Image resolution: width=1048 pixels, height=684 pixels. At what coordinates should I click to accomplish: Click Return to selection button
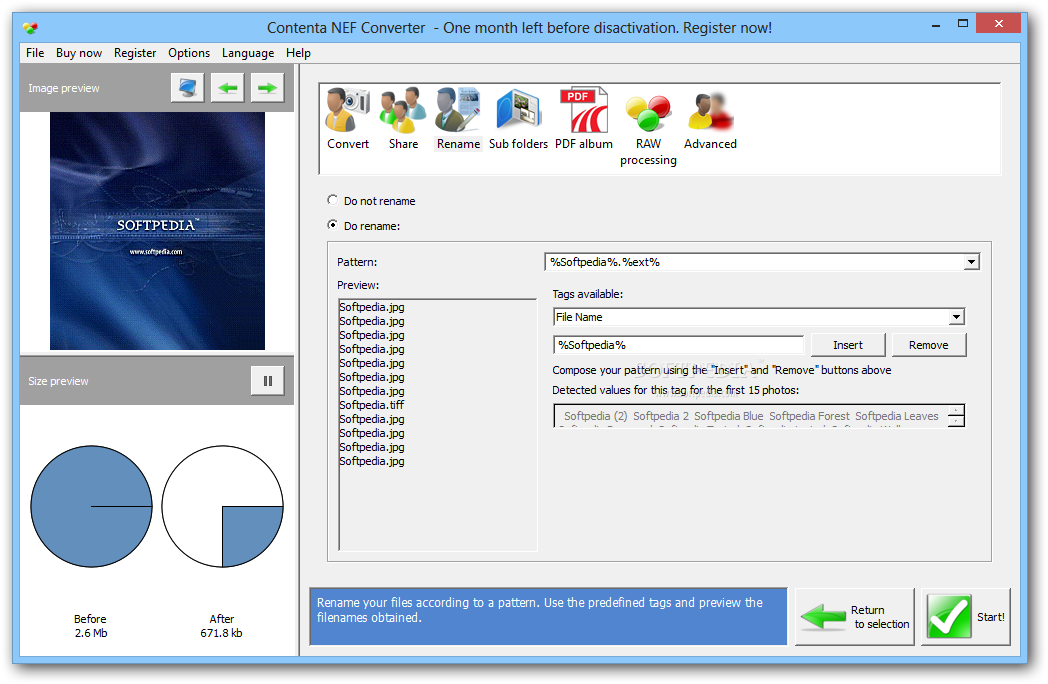coord(854,616)
